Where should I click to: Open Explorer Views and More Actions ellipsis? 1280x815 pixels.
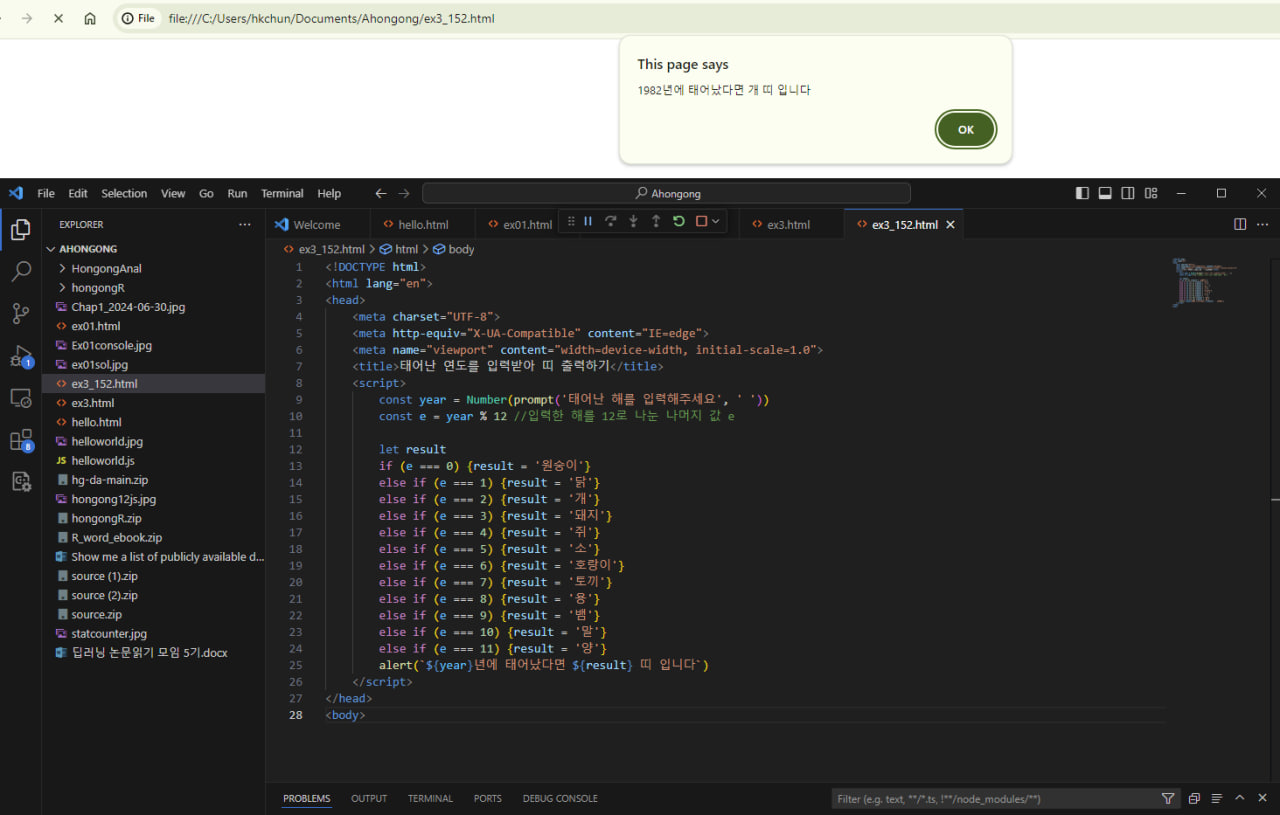(245, 225)
